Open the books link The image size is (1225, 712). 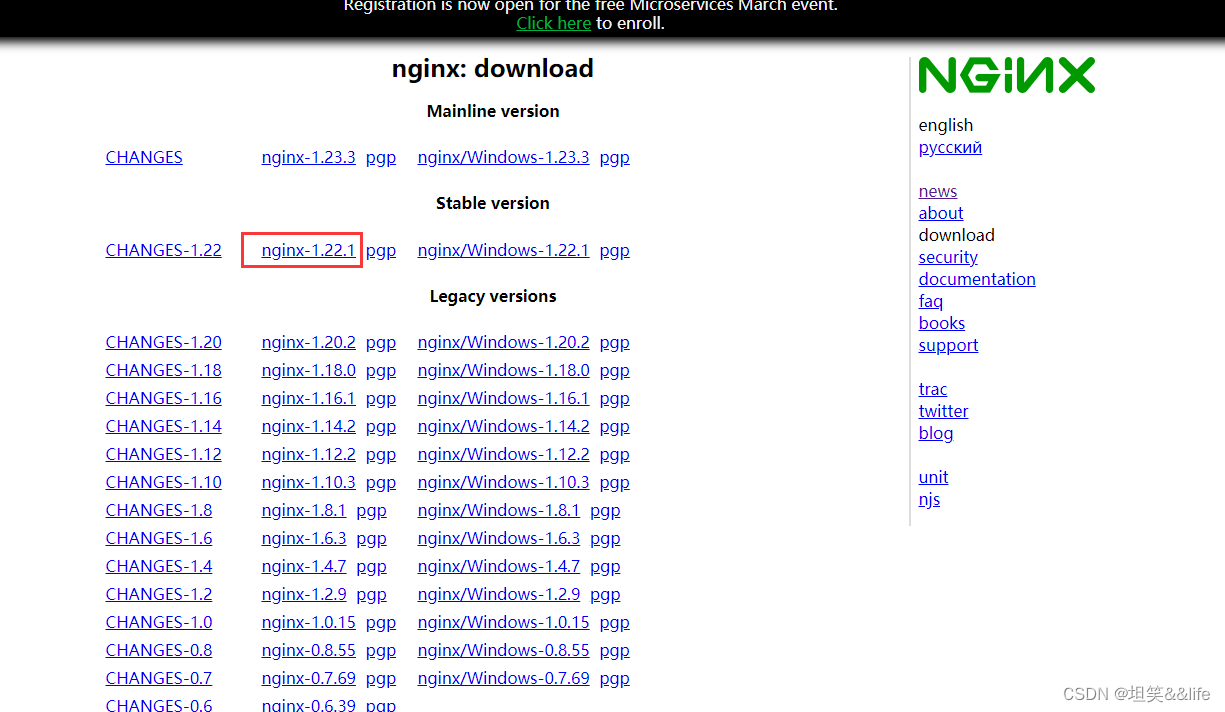(942, 323)
